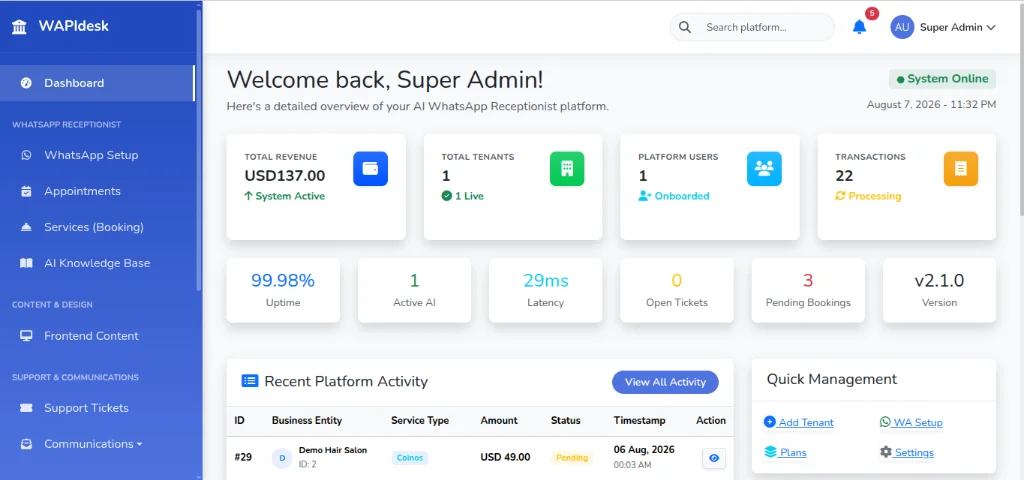Click the Total Revenue wallet icon

[370, 168]
